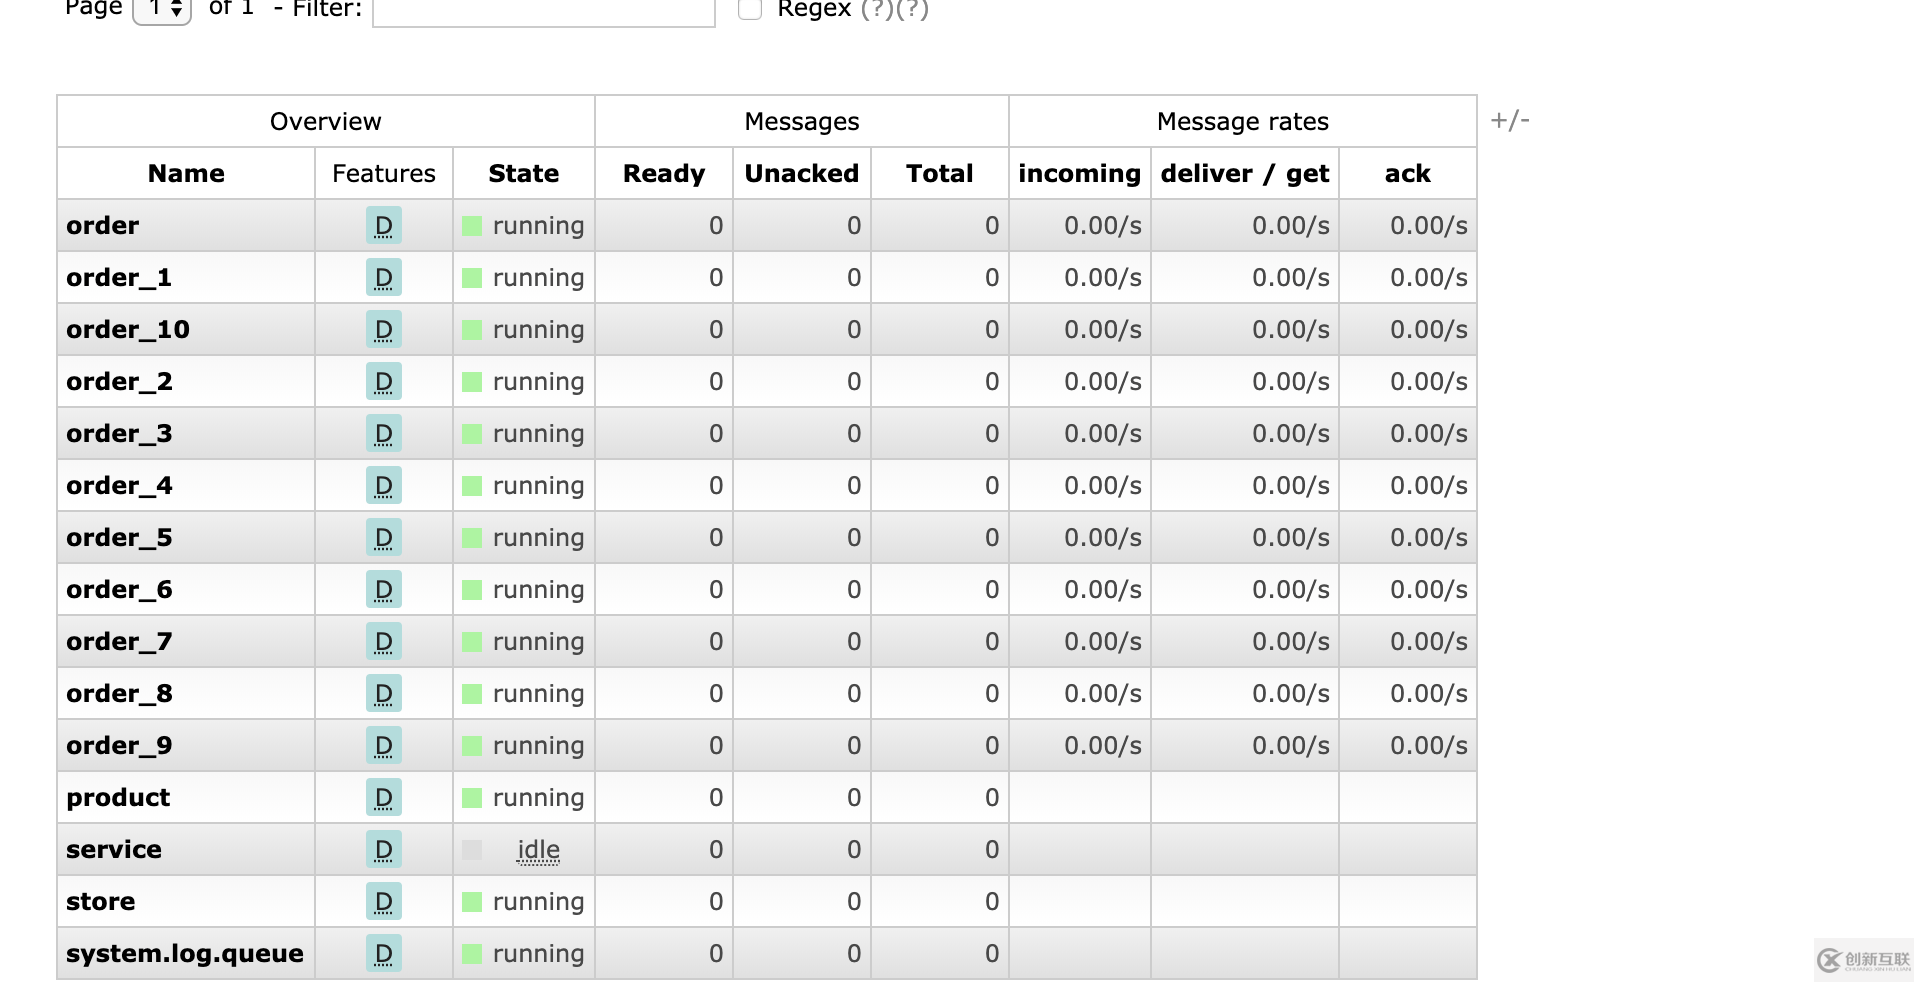Open the order_9 queue

click(119, 745)
